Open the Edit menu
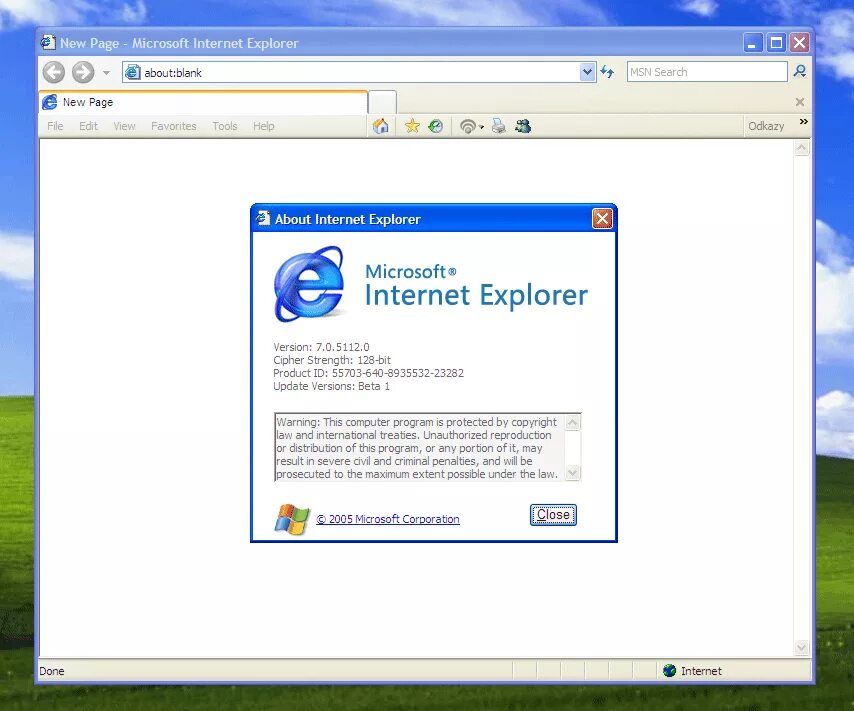This screenshot has width=854, height=711. (88, 126)
